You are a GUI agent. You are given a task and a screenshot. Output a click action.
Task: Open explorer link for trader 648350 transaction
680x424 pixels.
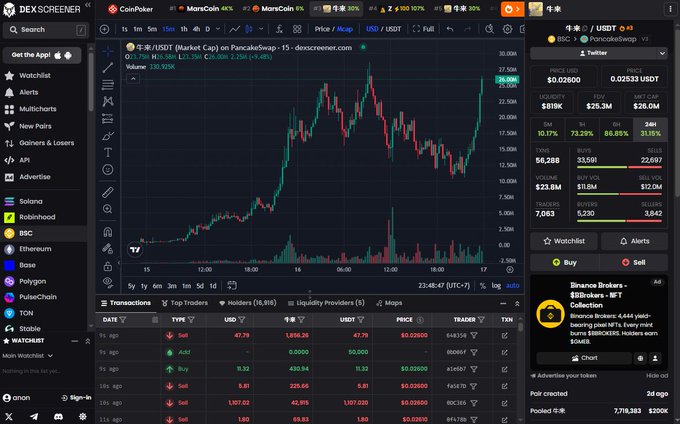(504, 336)
